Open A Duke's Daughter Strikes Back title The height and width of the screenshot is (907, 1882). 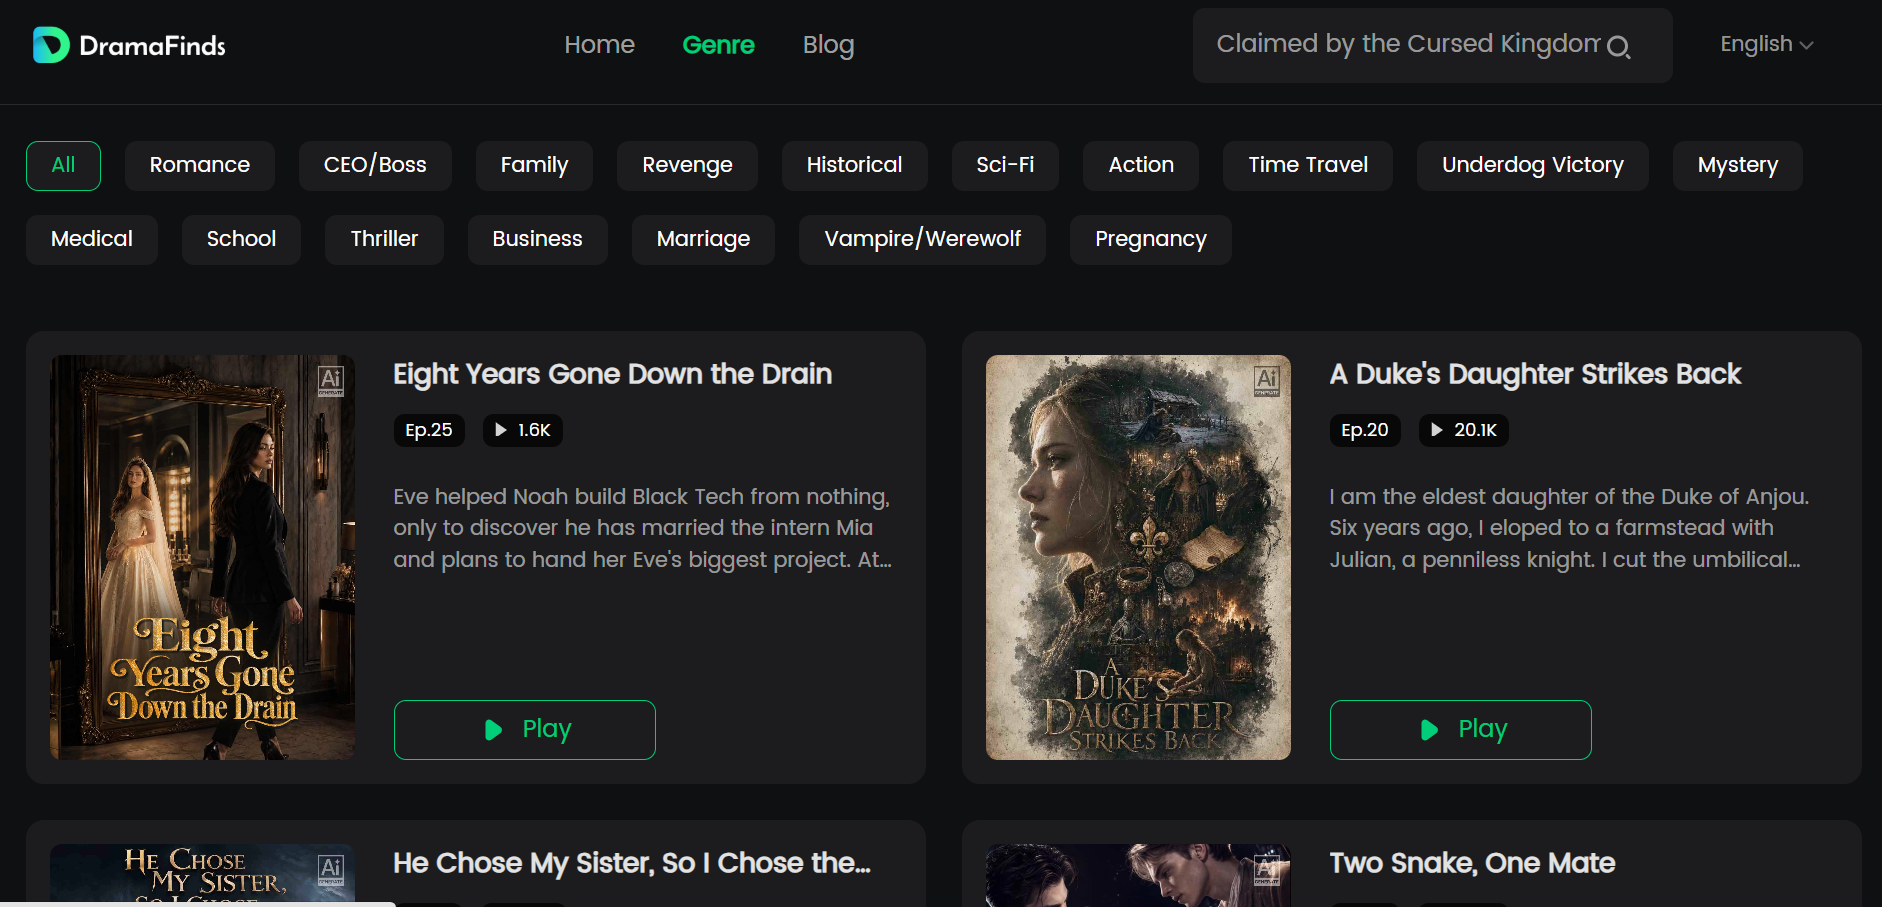tap(1535, 374)
